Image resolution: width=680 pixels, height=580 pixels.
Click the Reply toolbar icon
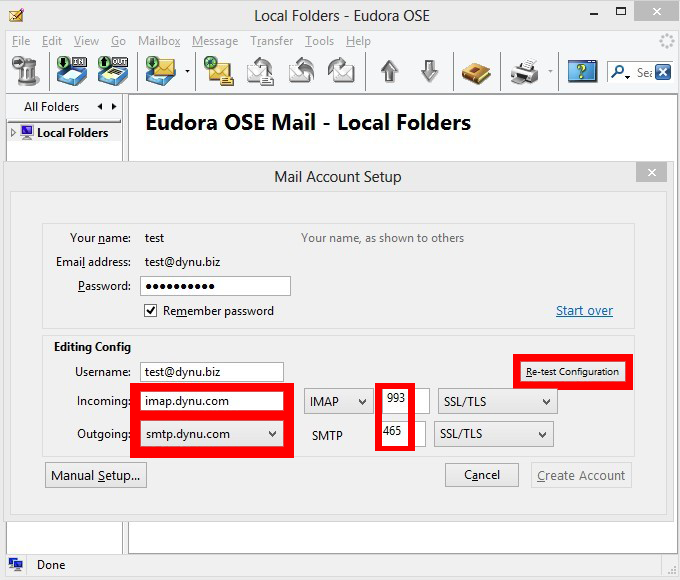tap(260, 71)
